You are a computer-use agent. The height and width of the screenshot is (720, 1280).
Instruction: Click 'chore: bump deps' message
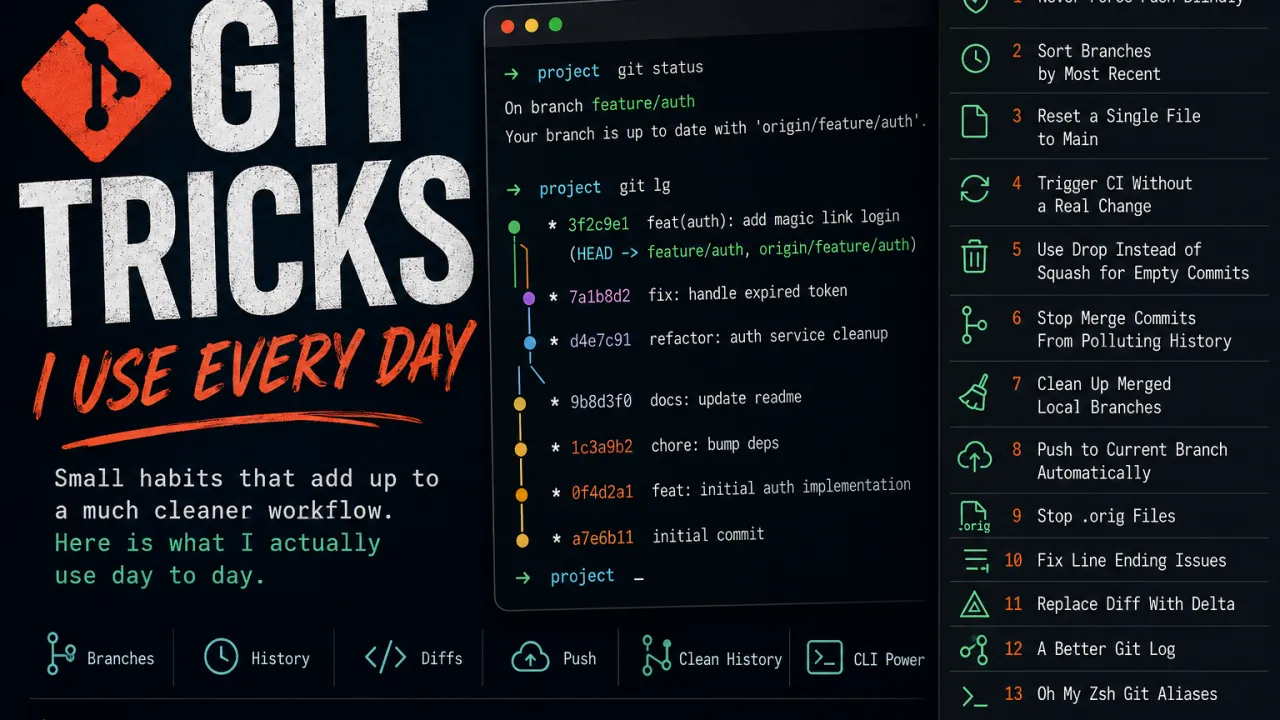pos(715,444)
